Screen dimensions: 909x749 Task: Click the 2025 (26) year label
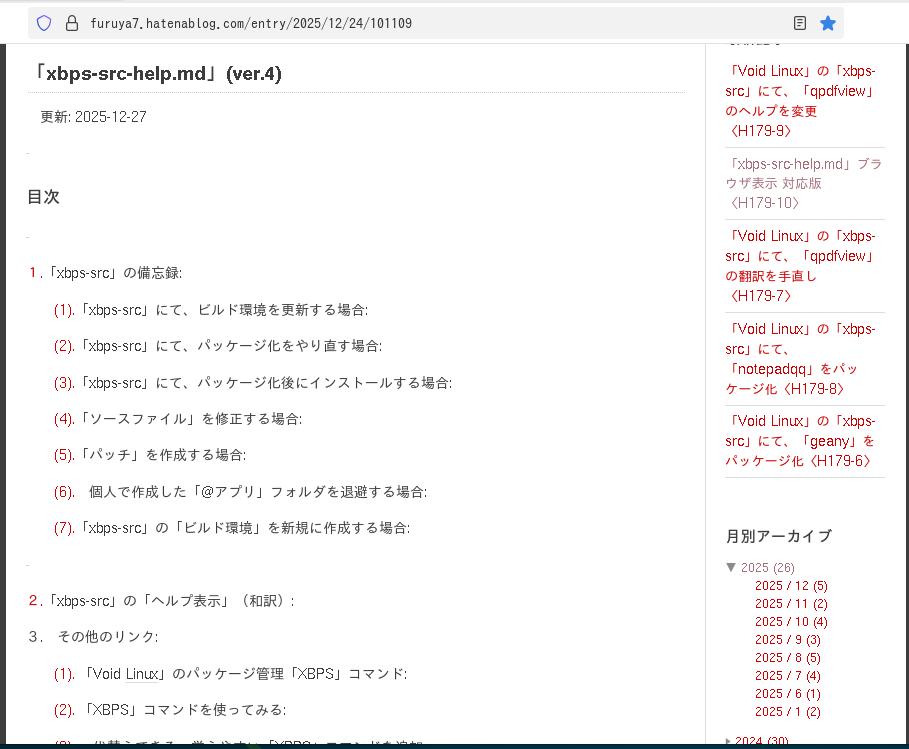(x=768, y=568)
